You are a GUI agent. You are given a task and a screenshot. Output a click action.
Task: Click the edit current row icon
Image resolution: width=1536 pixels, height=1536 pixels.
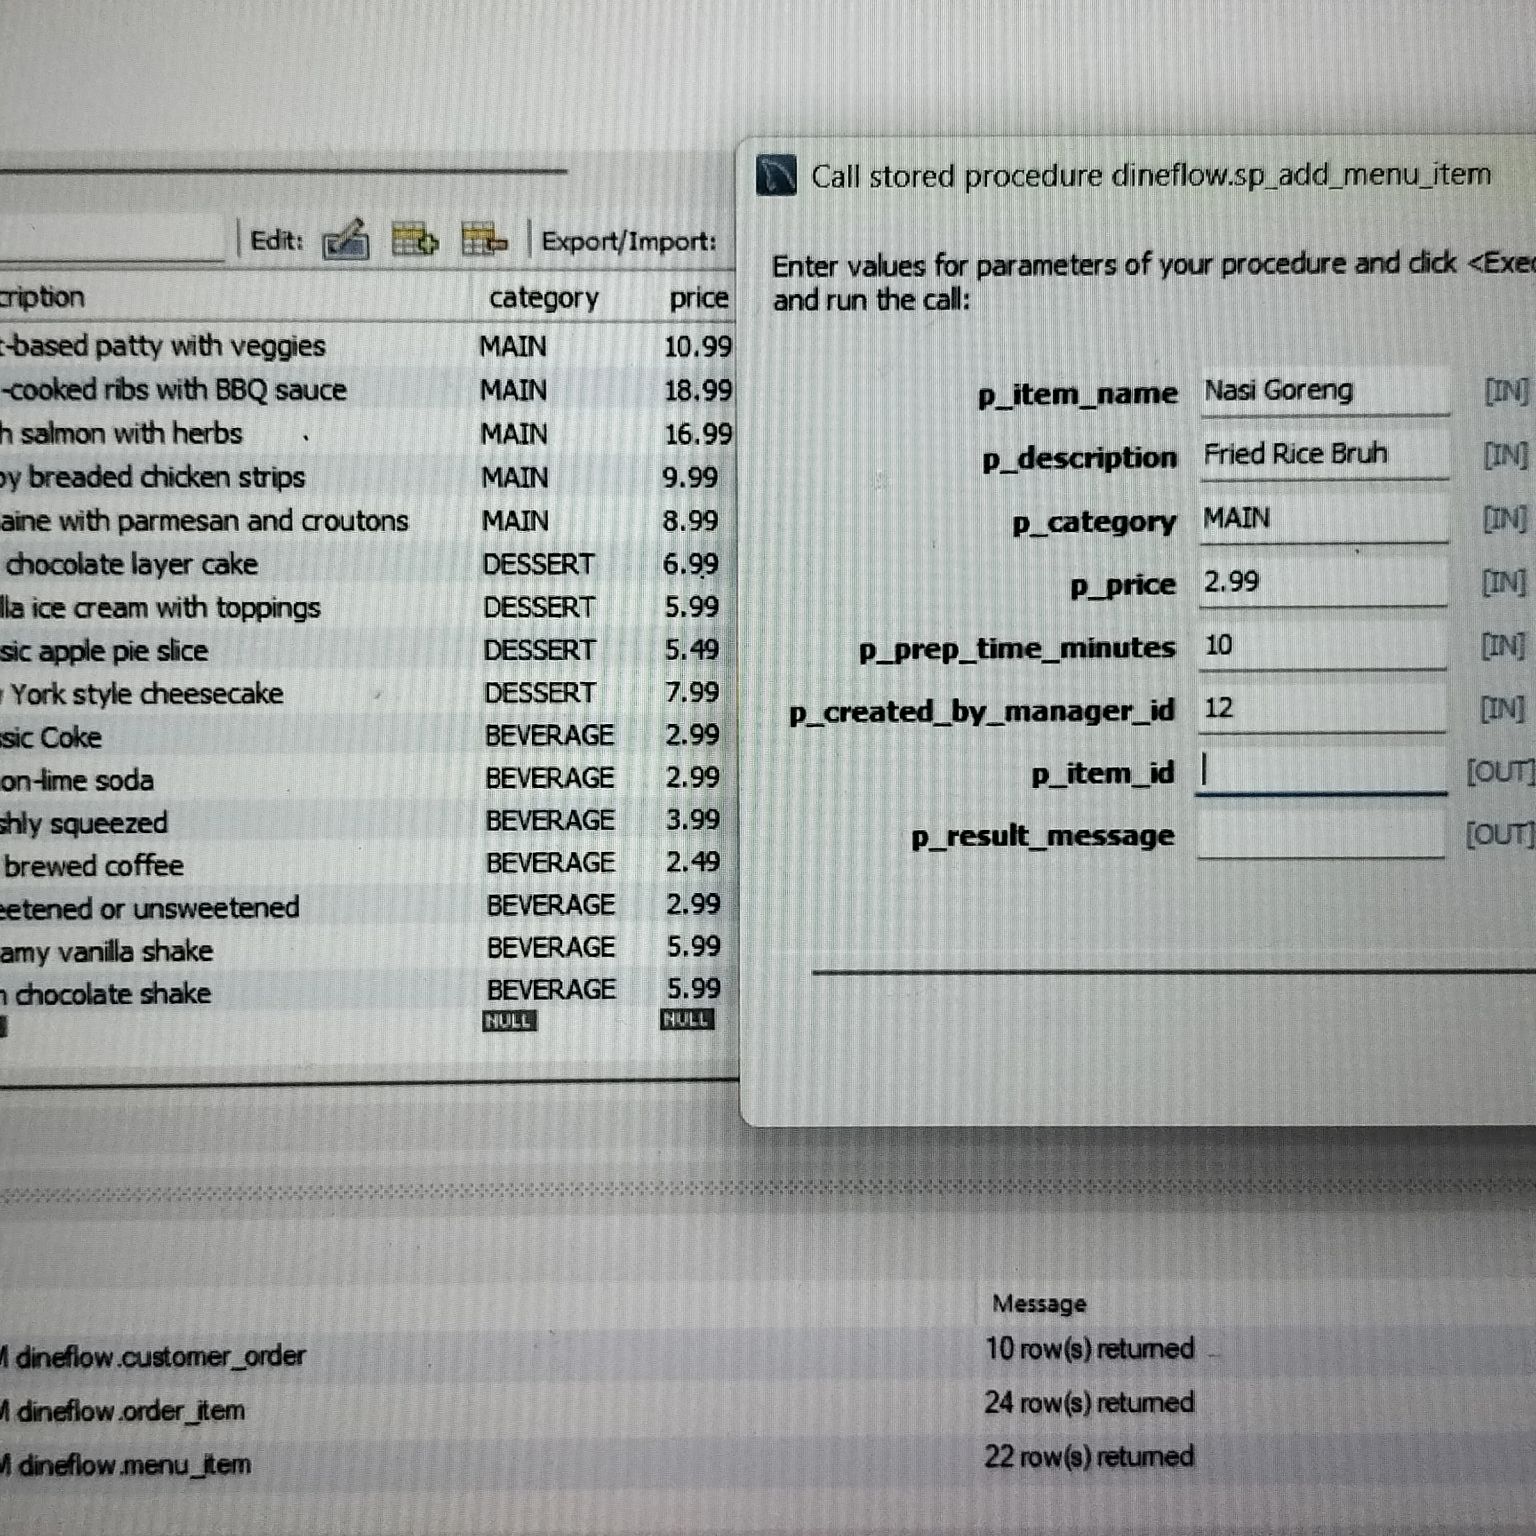tap(346, 240)
